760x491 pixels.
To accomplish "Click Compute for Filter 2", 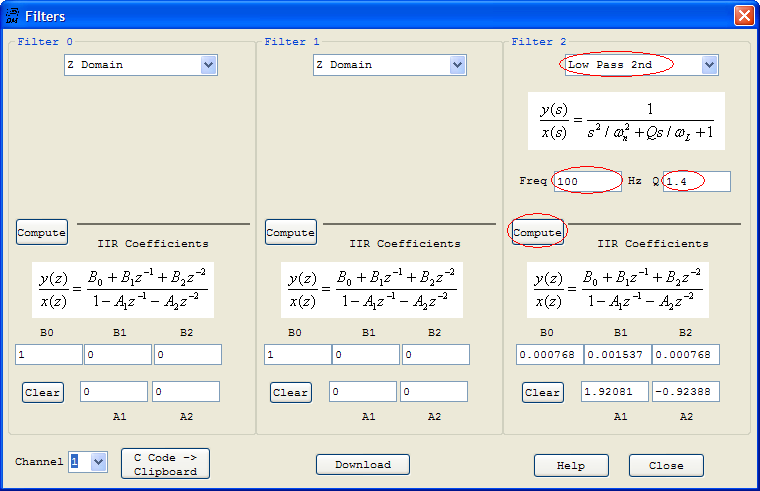I will [538, 232].
